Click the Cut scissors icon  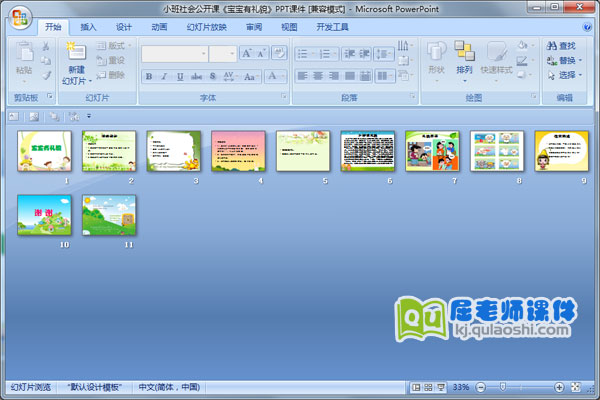46,46
